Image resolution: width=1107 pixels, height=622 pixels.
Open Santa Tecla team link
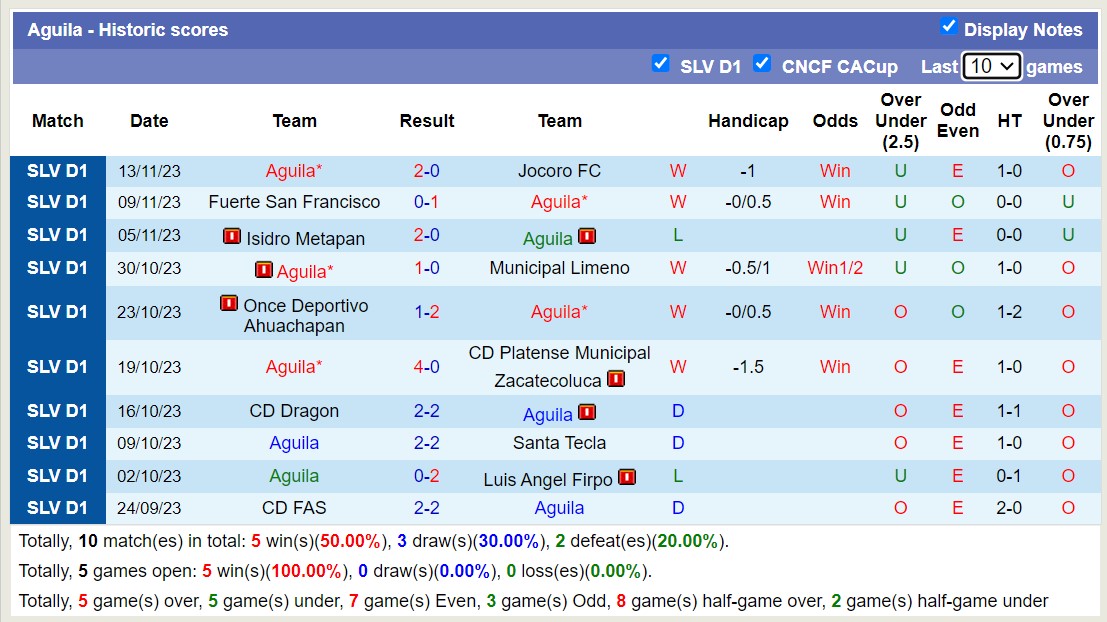click(x=559, y=443)
